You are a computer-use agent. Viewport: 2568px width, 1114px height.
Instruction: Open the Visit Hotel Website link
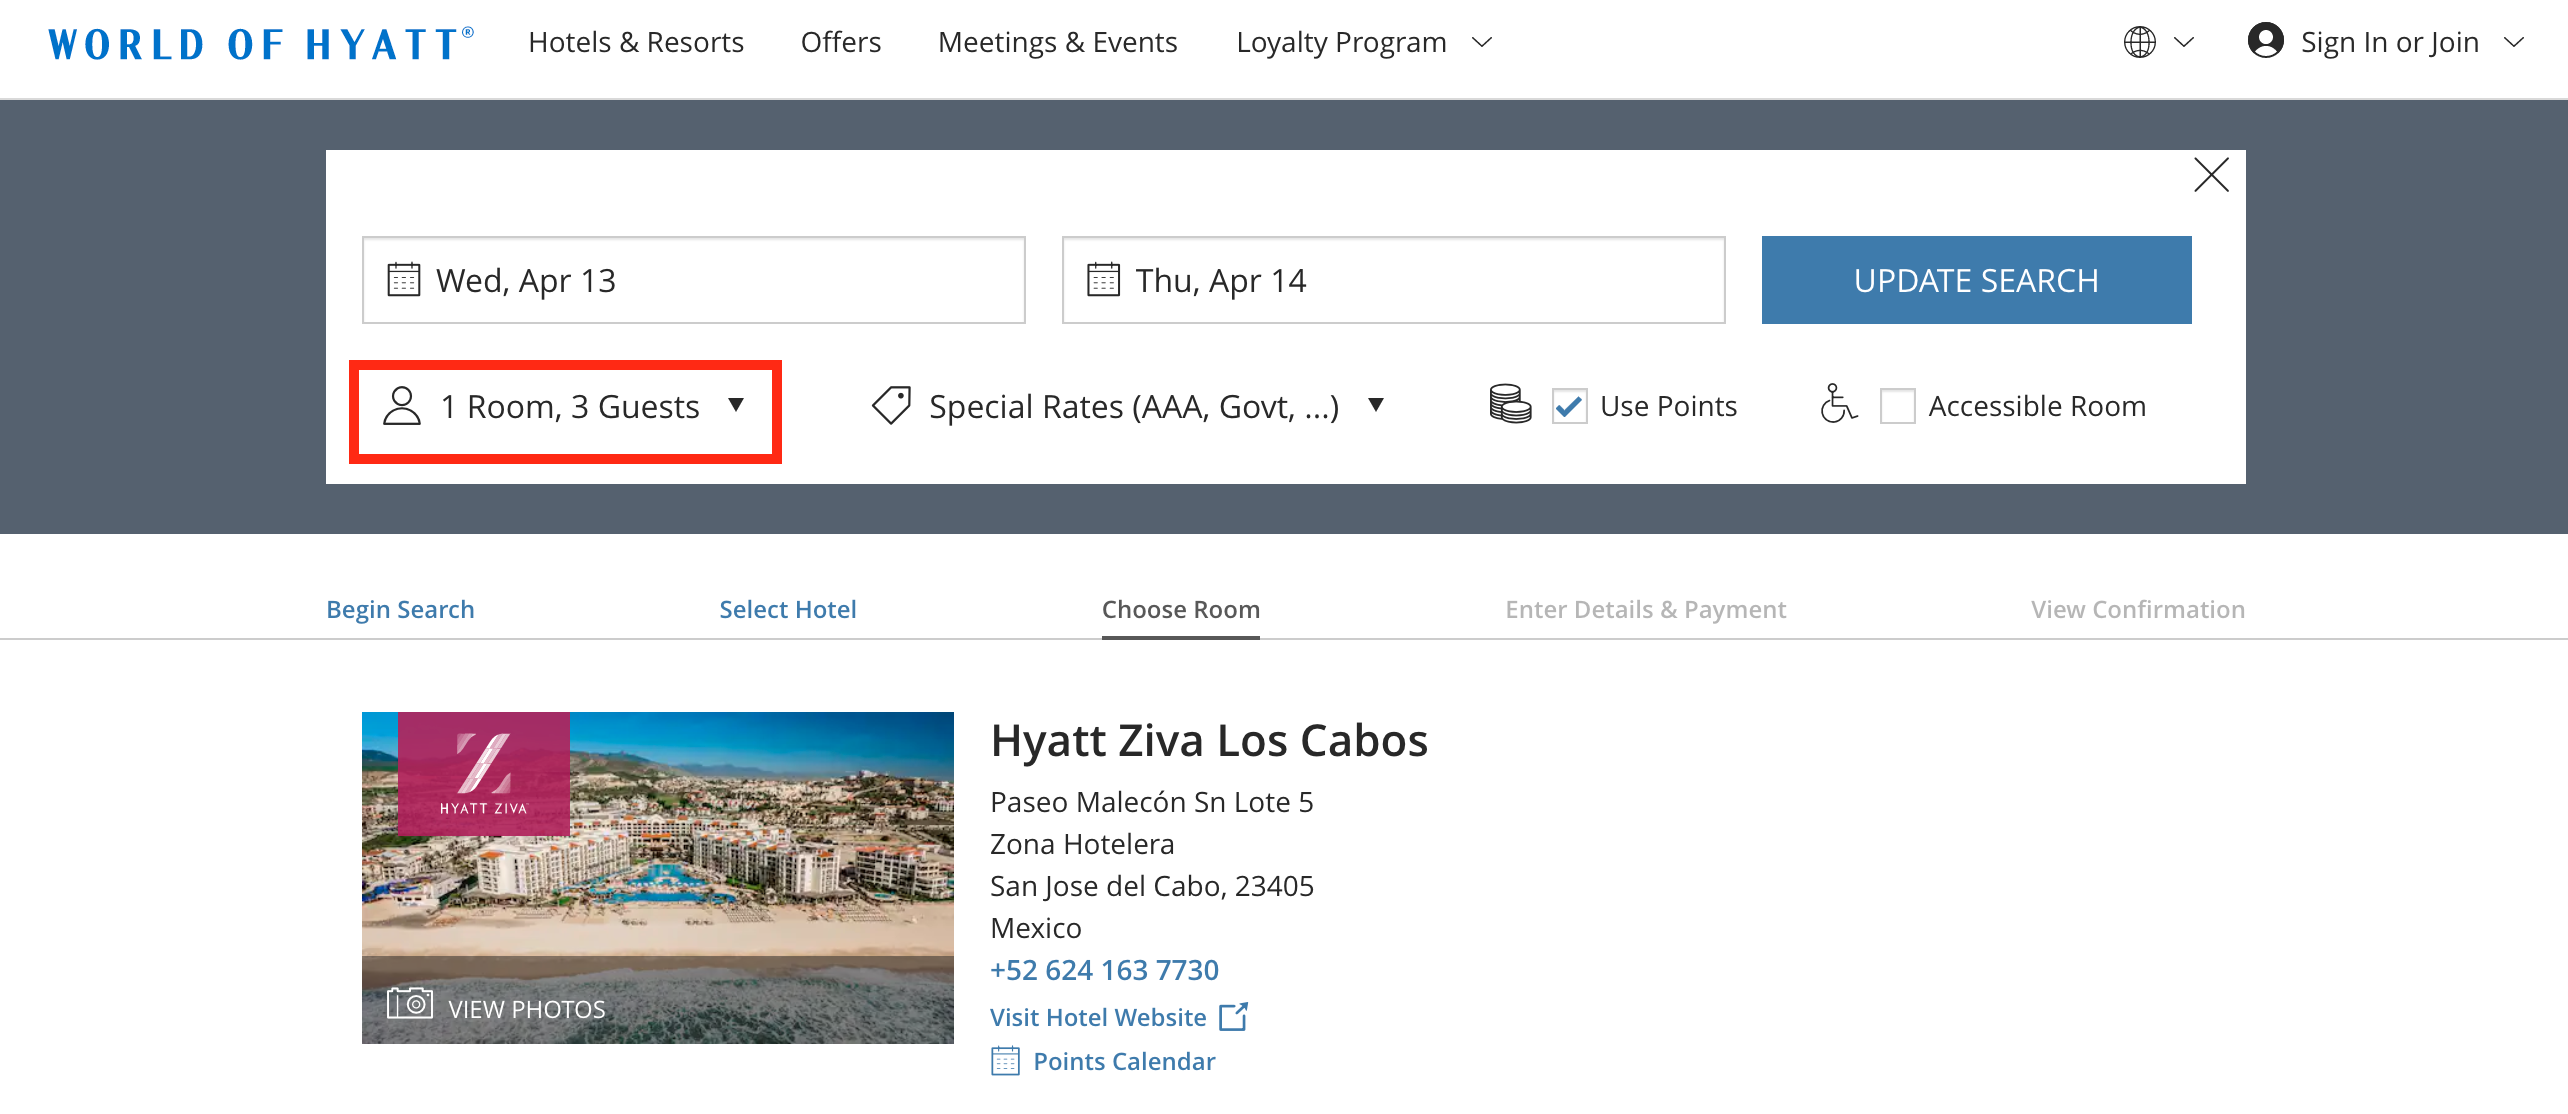pos(1098,1017)
